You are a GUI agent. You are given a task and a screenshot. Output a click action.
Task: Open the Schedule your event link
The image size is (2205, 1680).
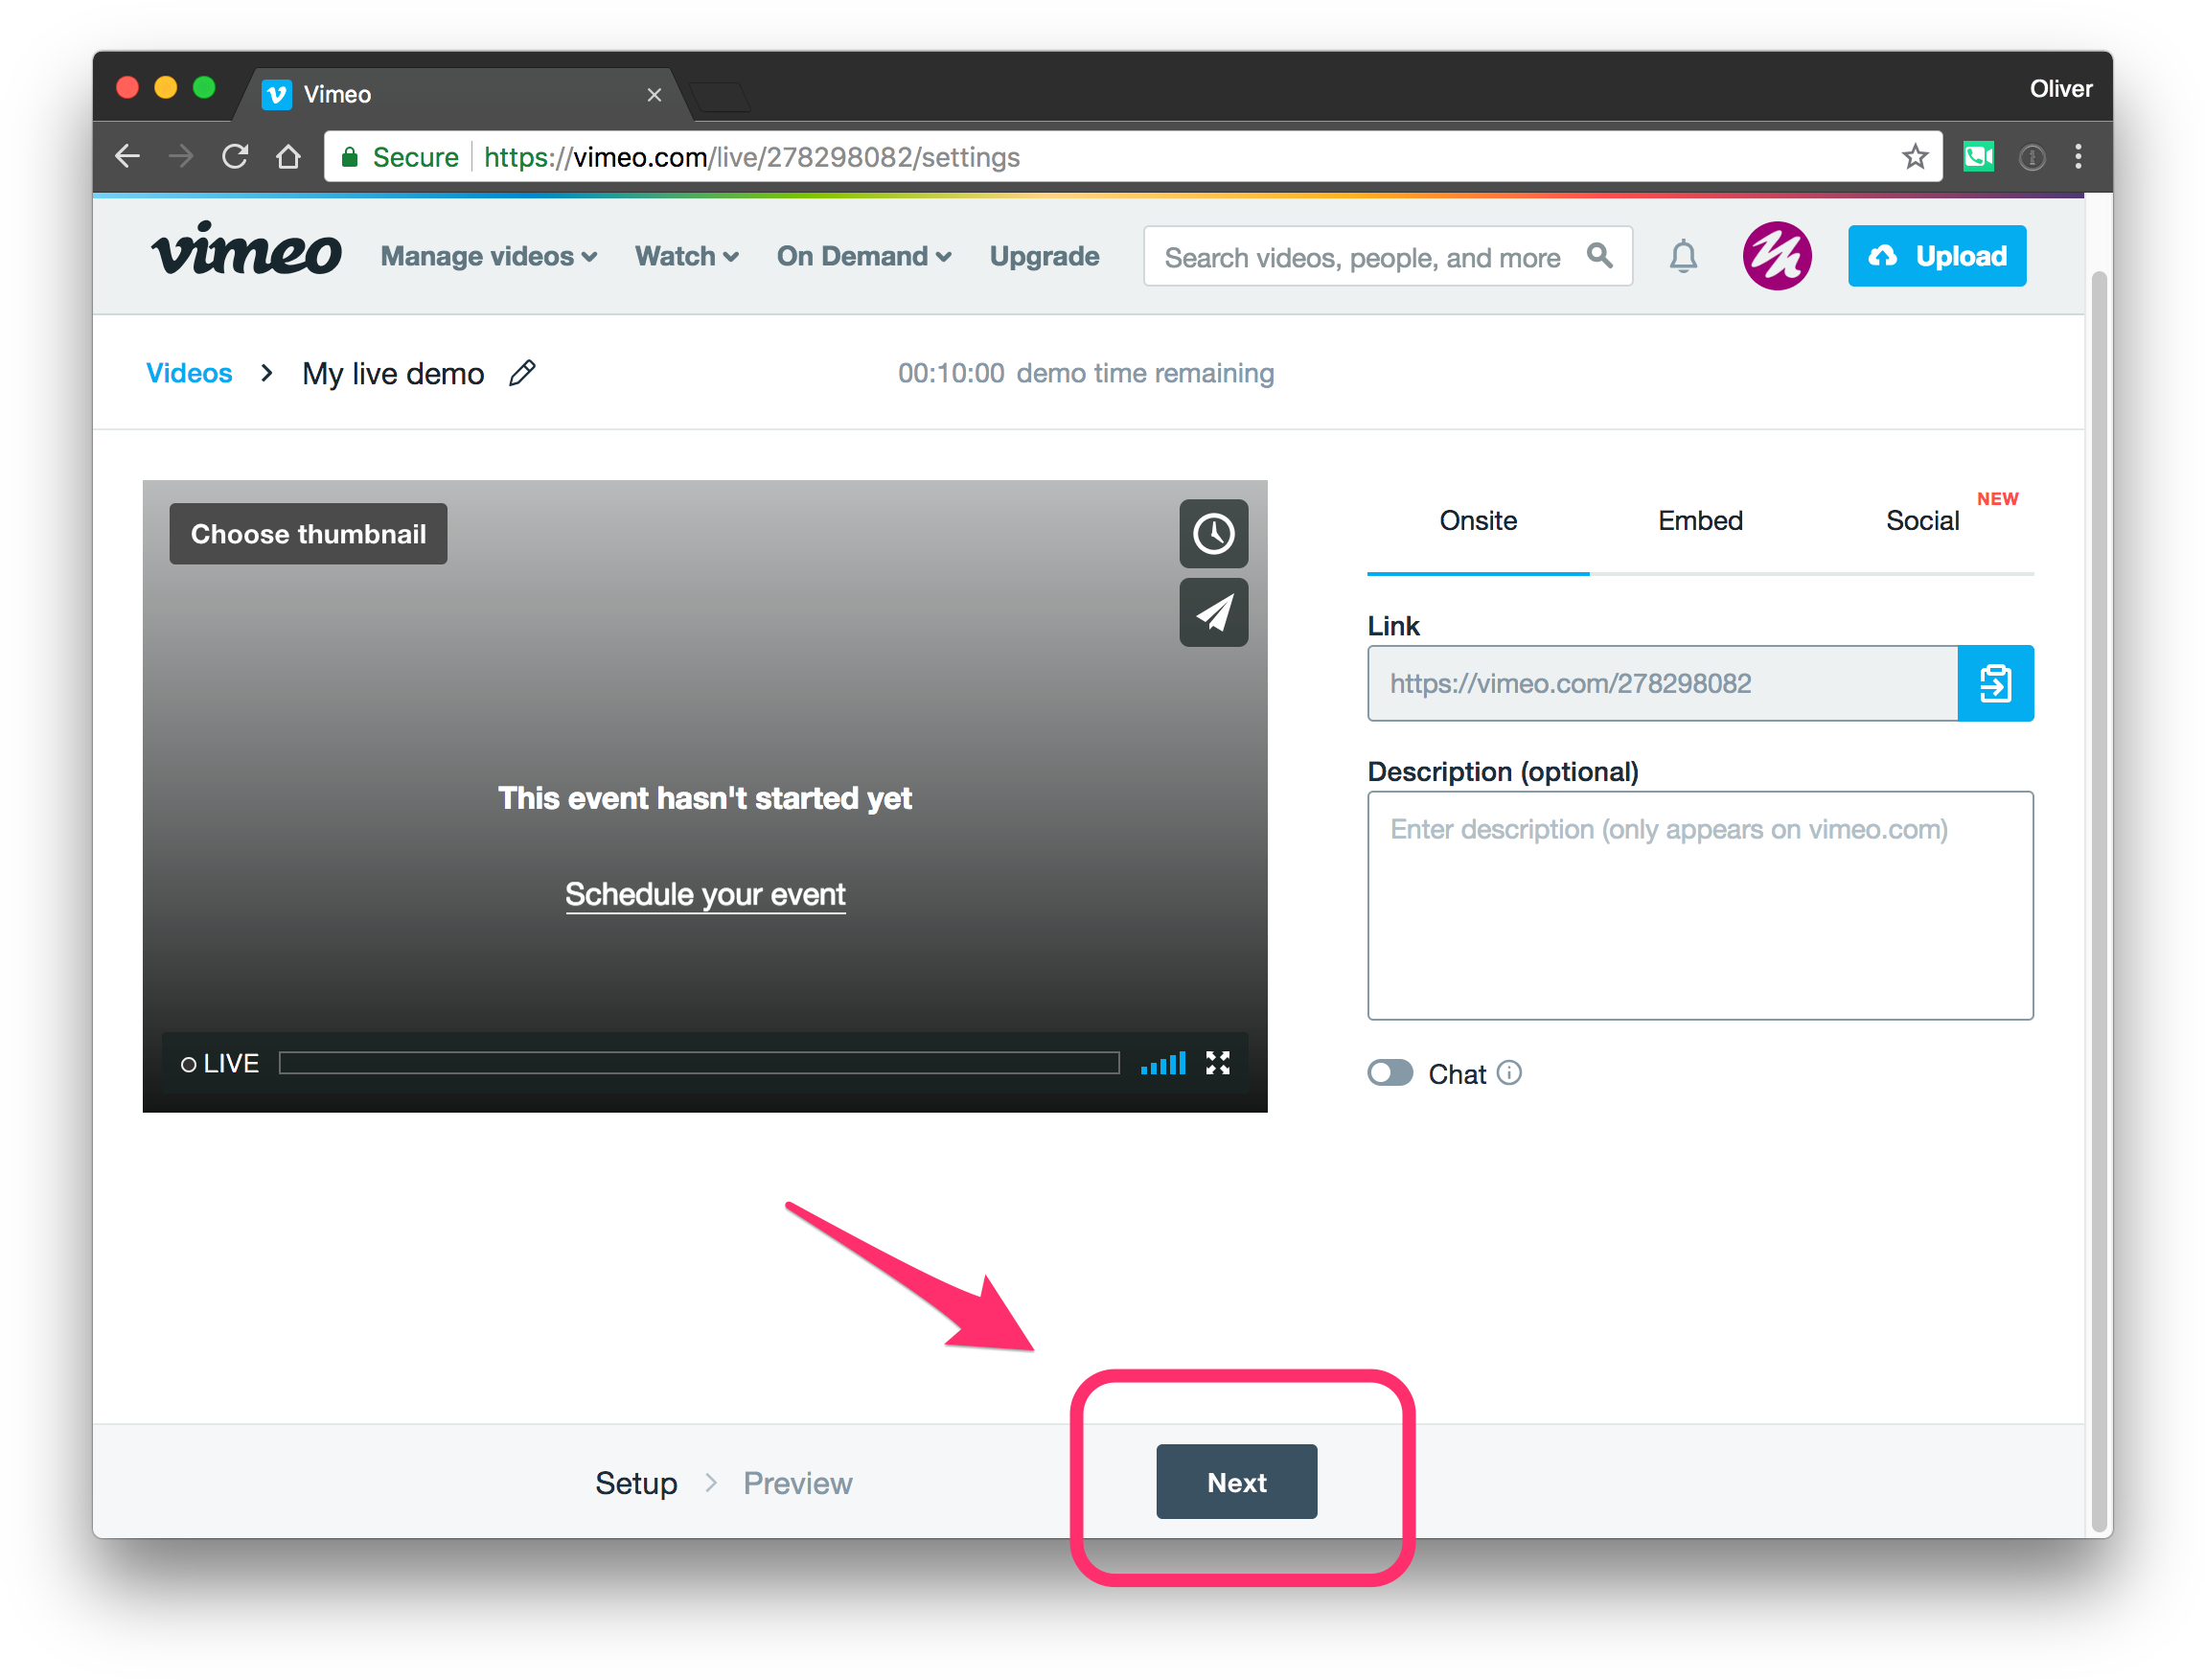tap(705, 894)
